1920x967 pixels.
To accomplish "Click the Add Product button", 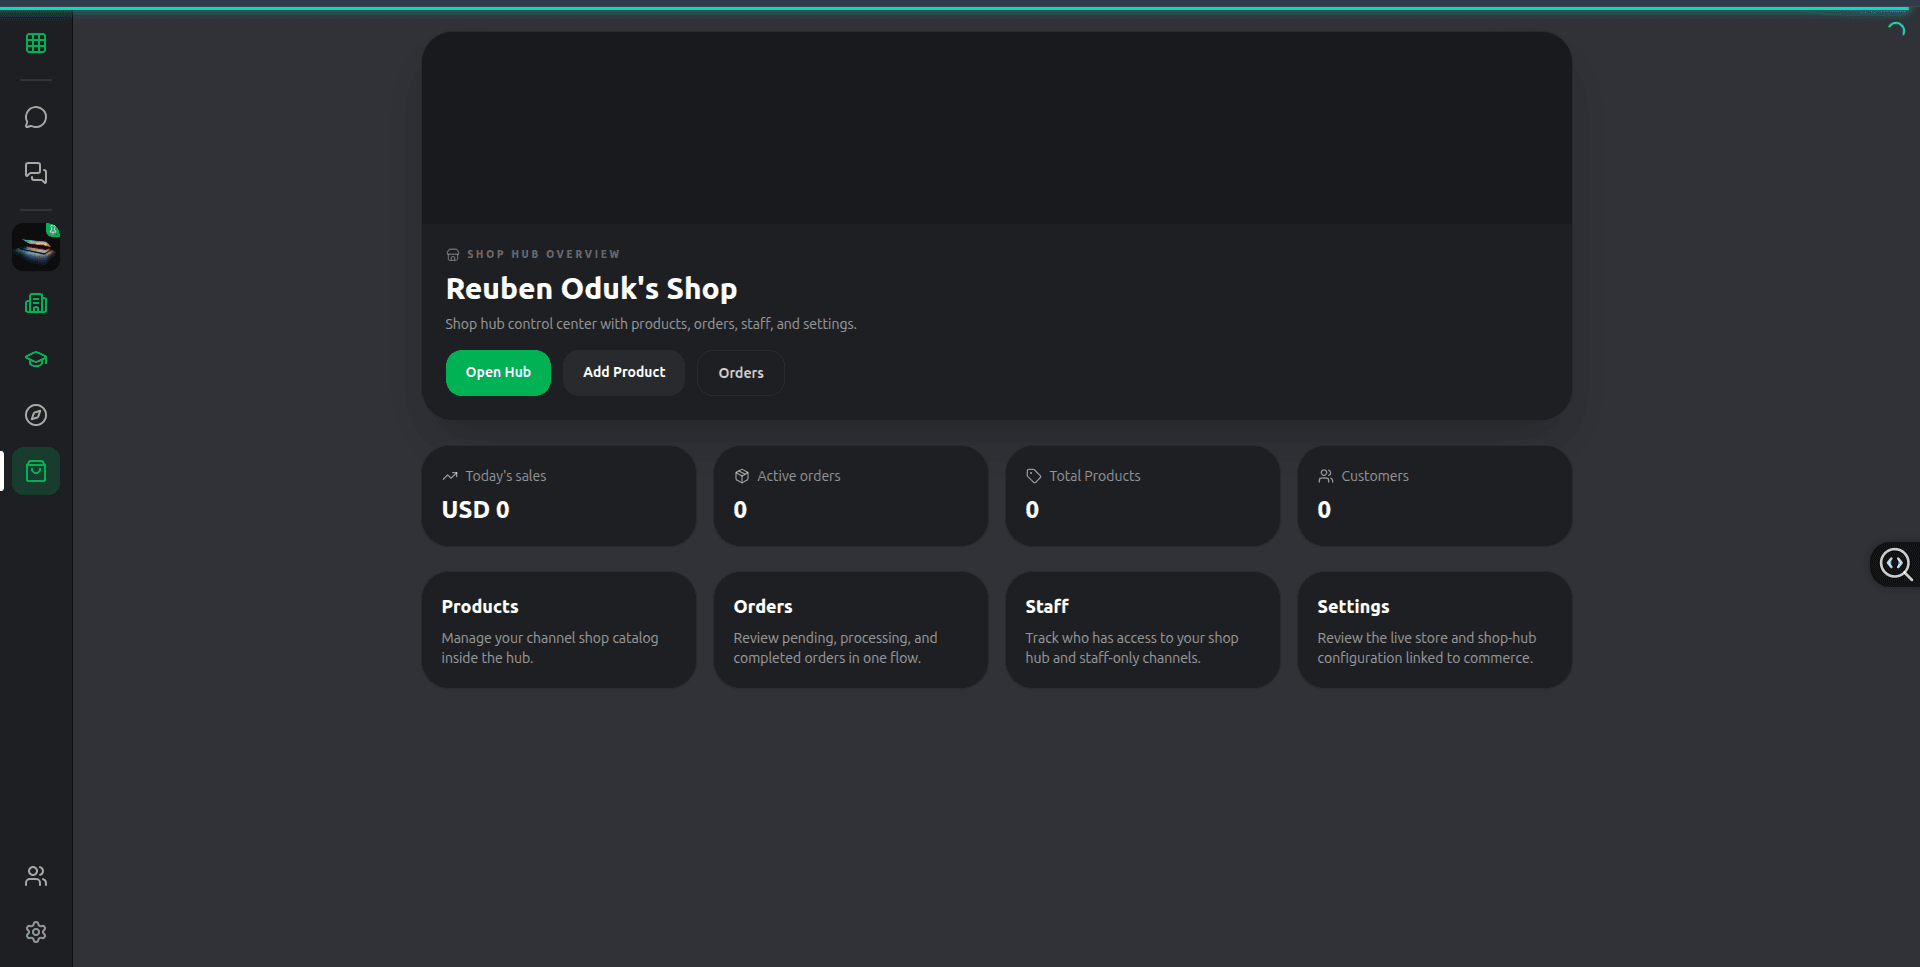I will pyautogui.click(x=624, y=372).
